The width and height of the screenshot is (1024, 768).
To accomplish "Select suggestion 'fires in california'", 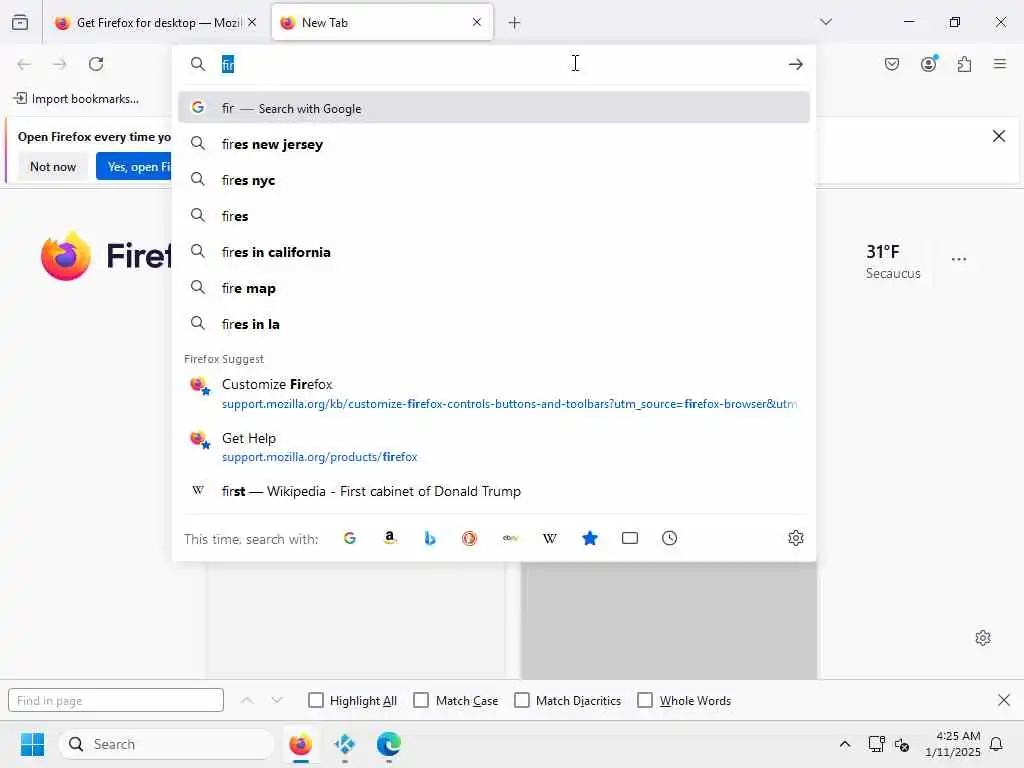I will (494, 252).
